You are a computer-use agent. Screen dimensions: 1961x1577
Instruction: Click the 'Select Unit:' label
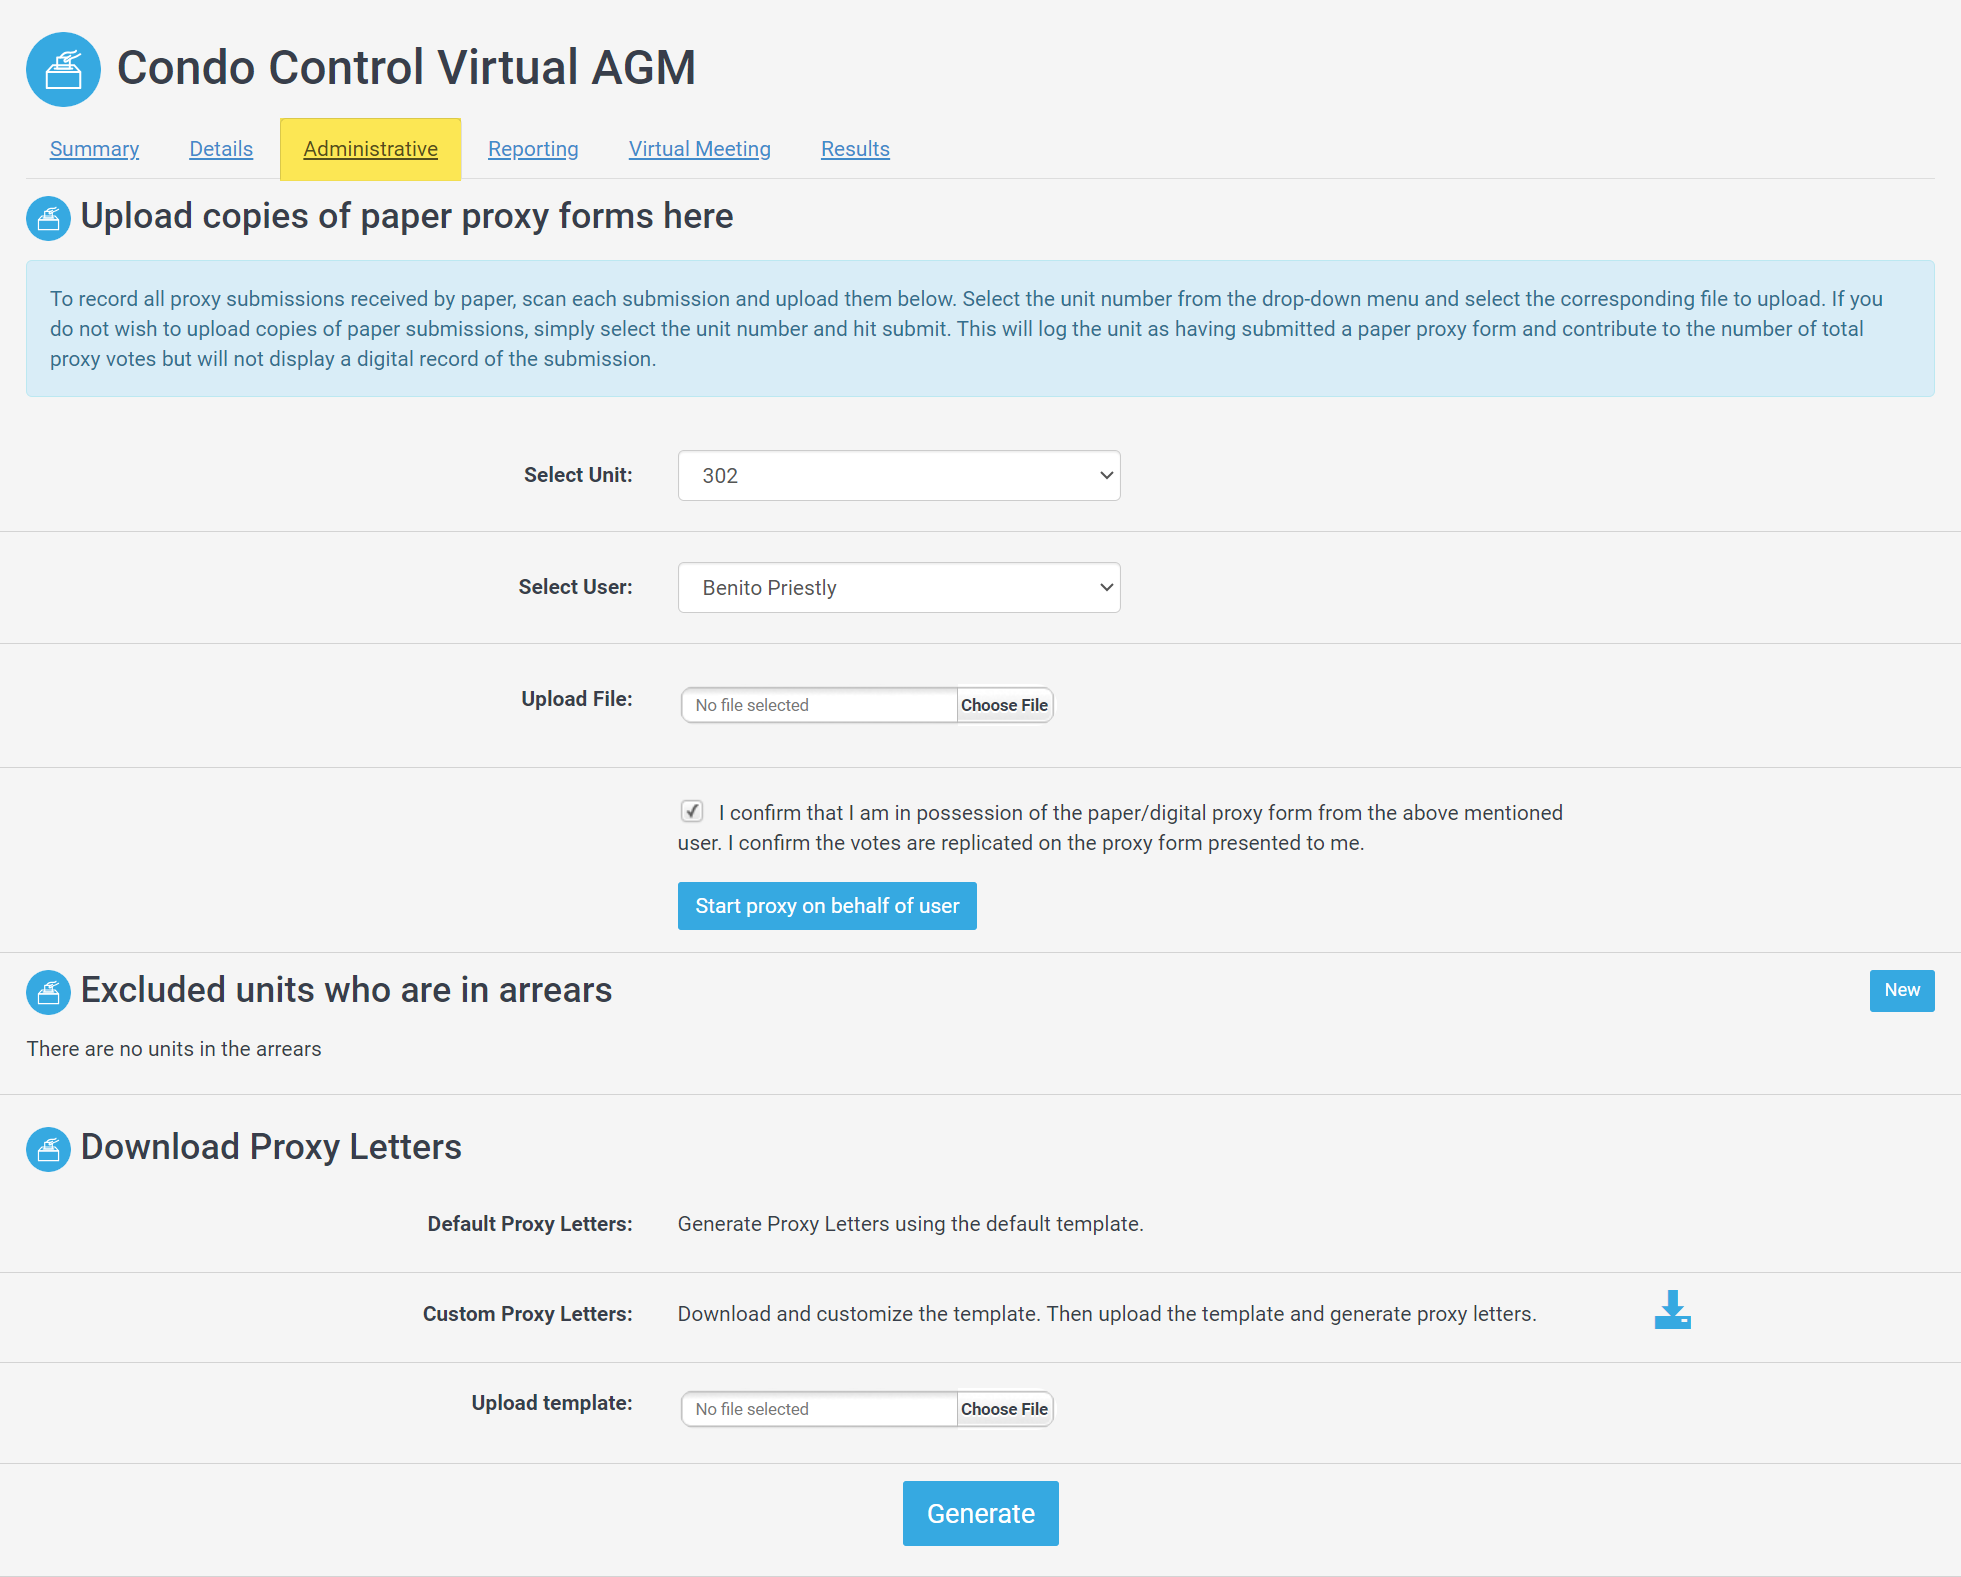pos(578,475)
